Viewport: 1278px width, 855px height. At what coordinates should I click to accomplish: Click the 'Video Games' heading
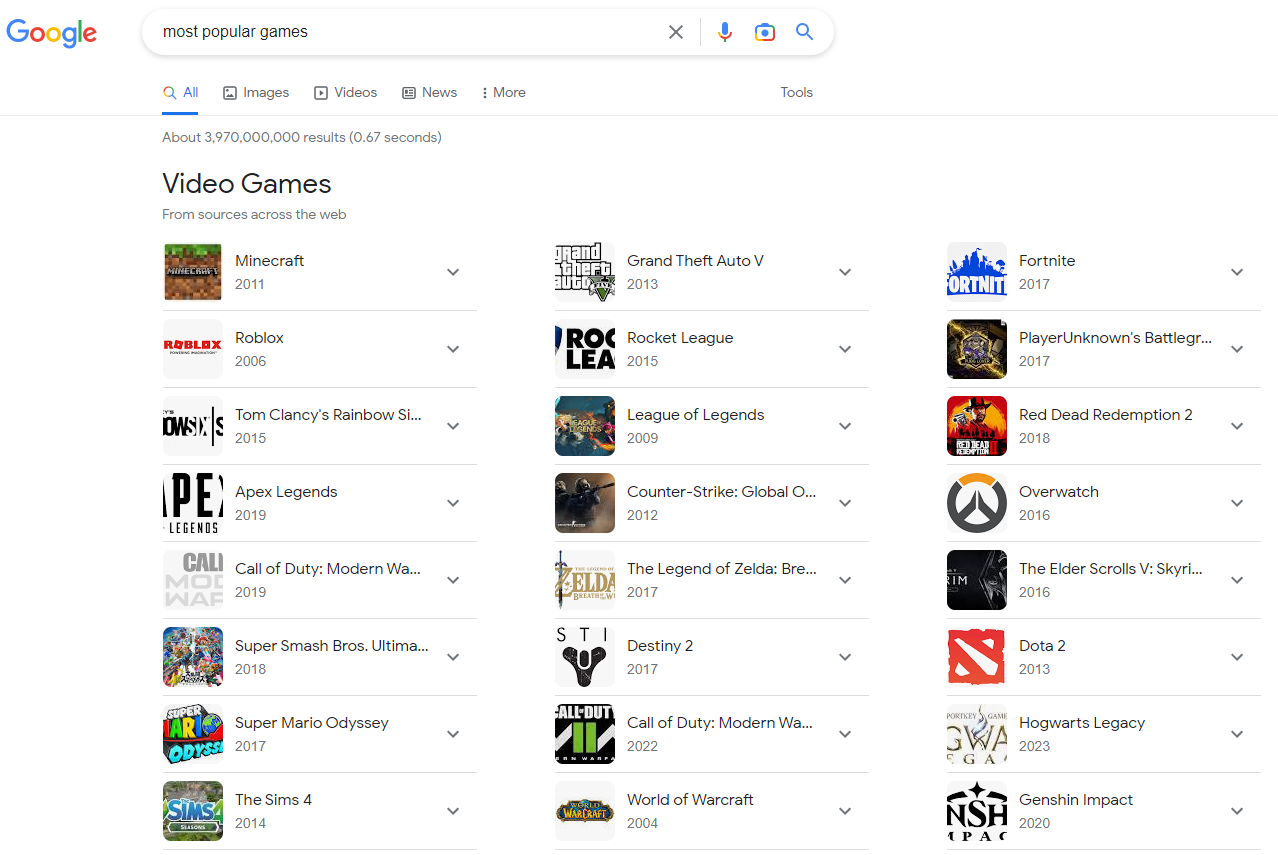247,183
